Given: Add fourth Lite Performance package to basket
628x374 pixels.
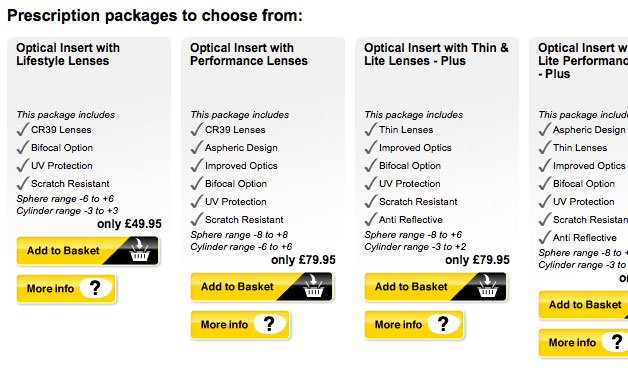Looking at the screenshot, I should 584,305.
